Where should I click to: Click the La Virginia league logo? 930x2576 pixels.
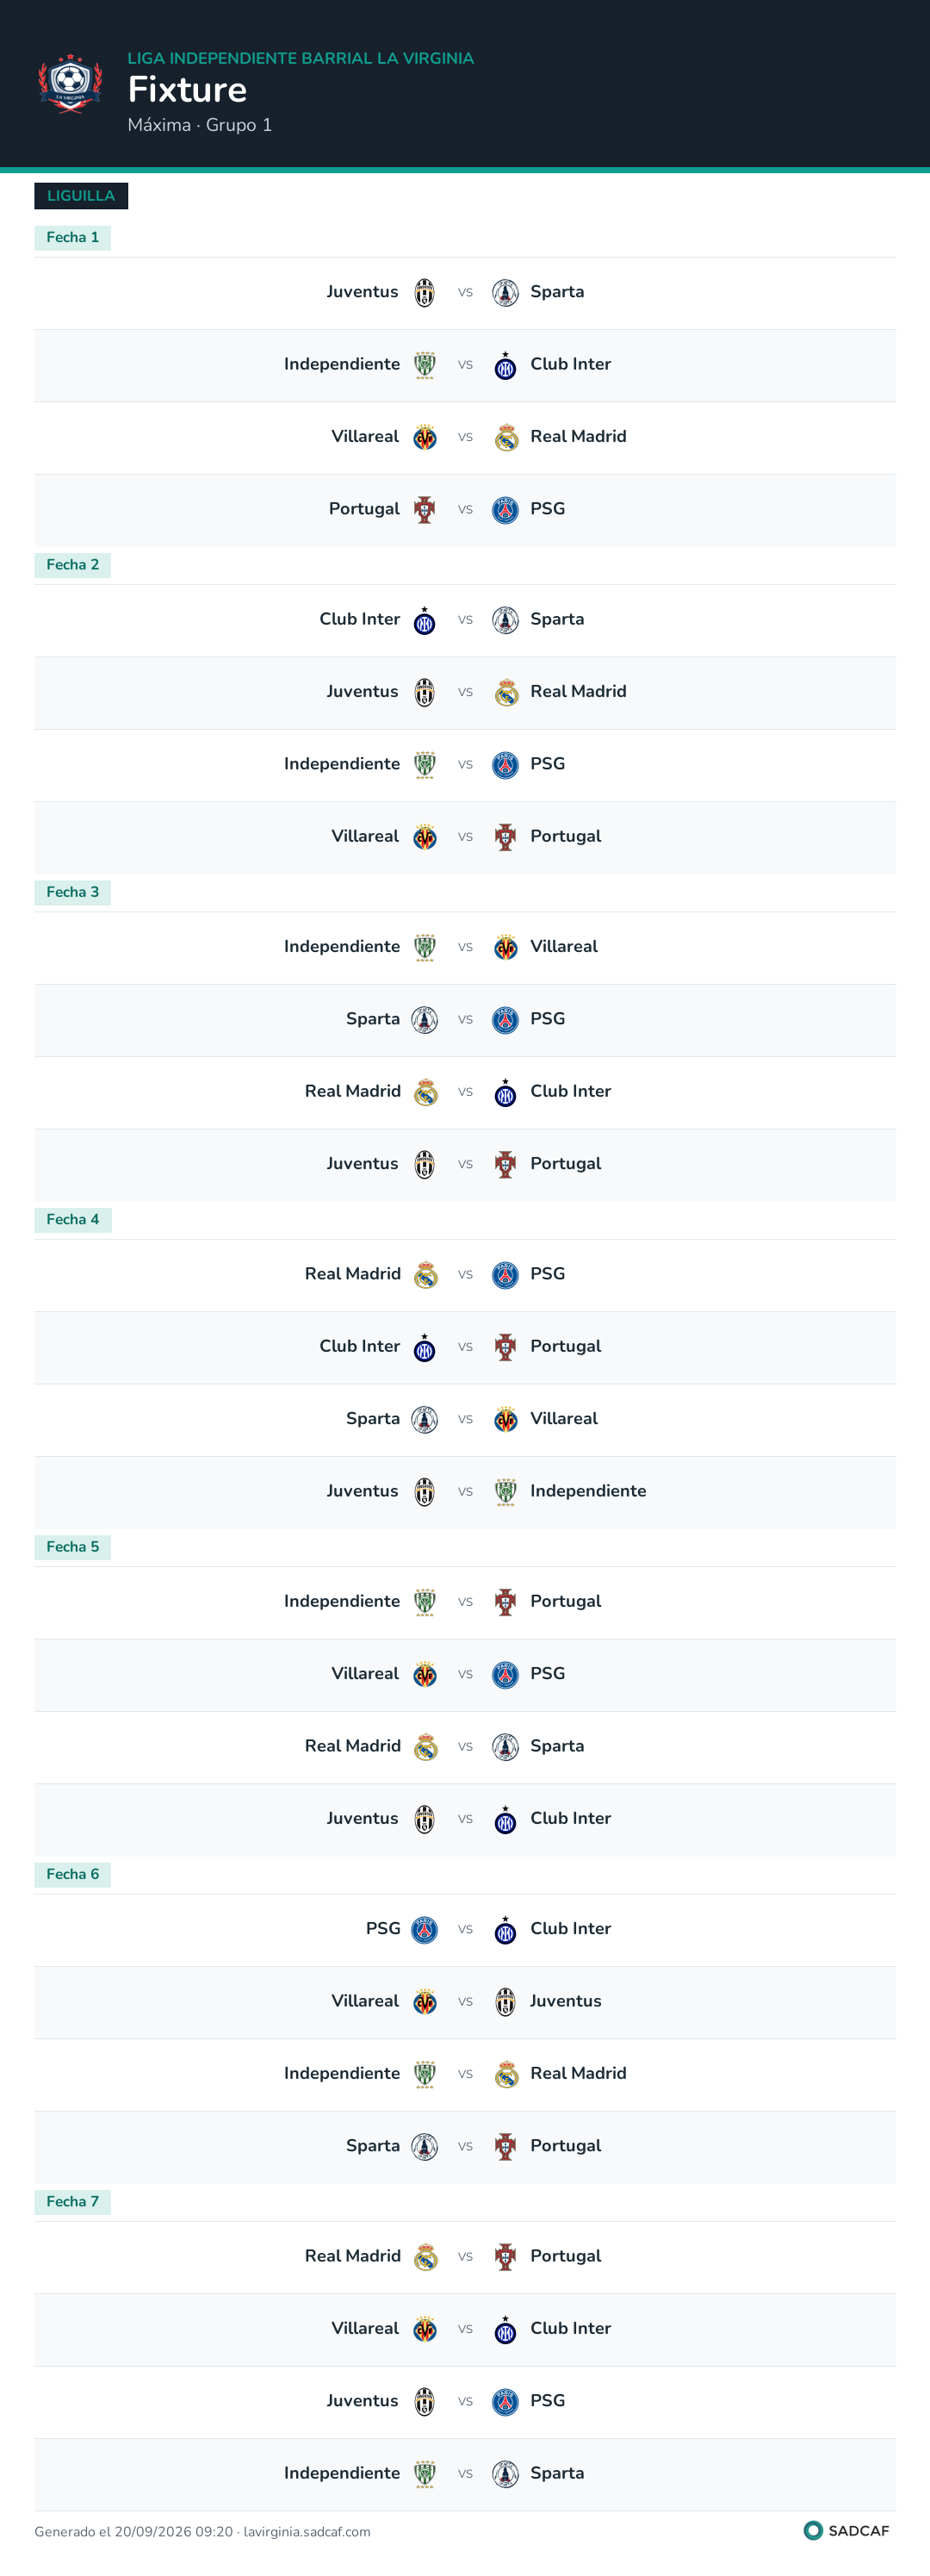[70, 83]
